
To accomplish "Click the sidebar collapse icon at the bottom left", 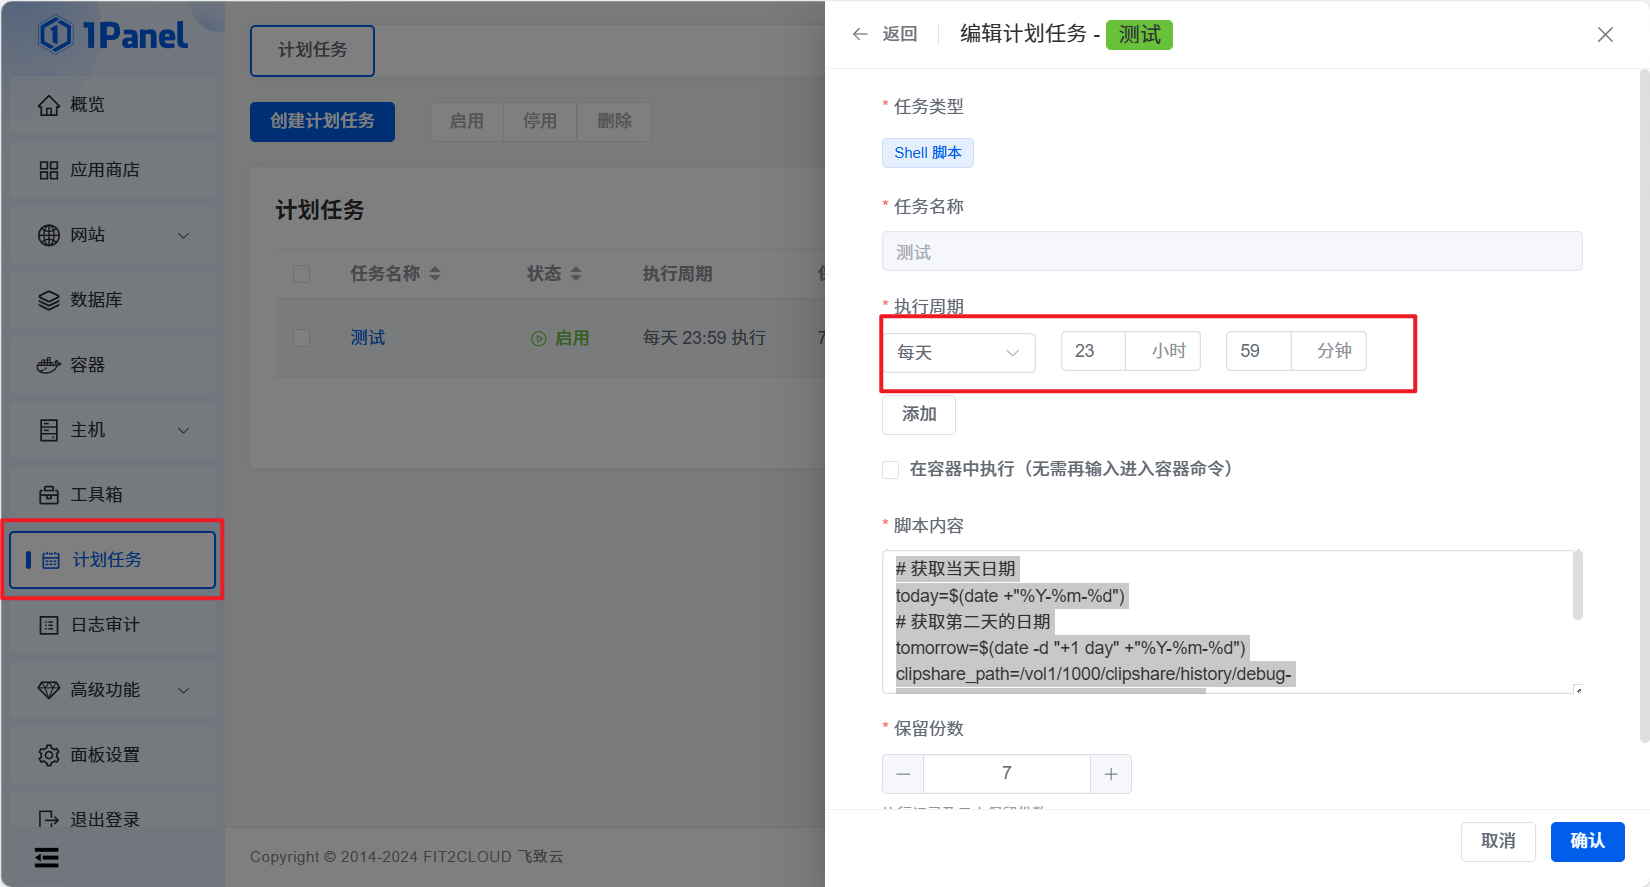I will click(x=46, y=857).
